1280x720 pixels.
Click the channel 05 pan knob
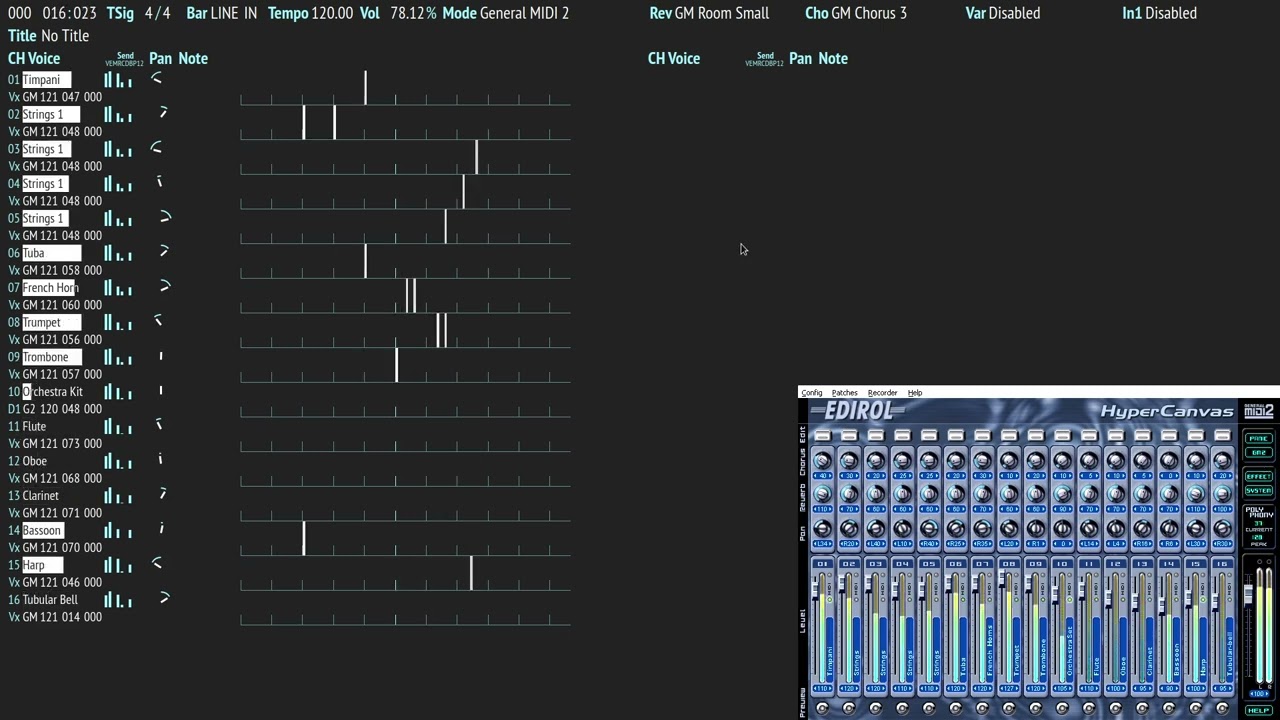point(930,528)
